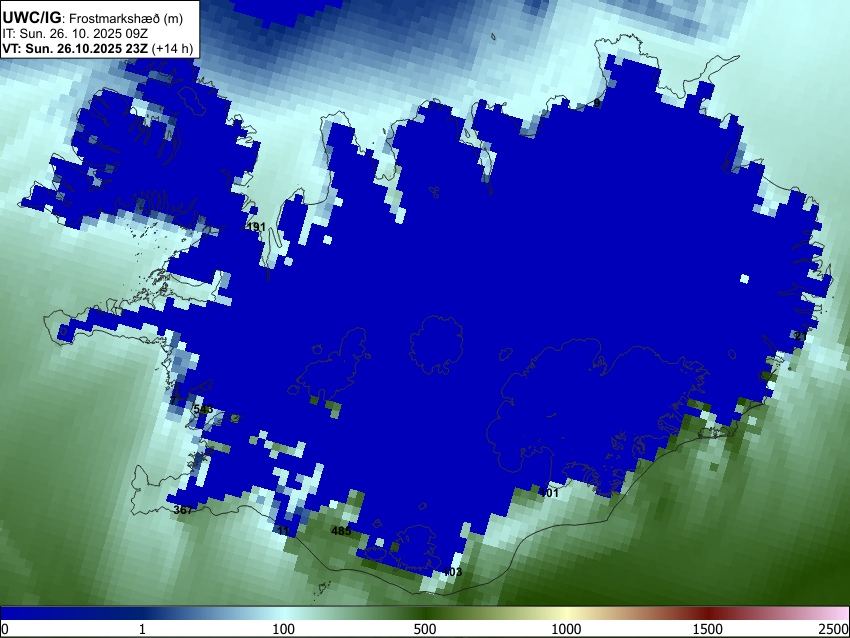The width and height of the screenshot is (850, 638).
Task: Click the station value 367 in the southwest
Action: 183,510
